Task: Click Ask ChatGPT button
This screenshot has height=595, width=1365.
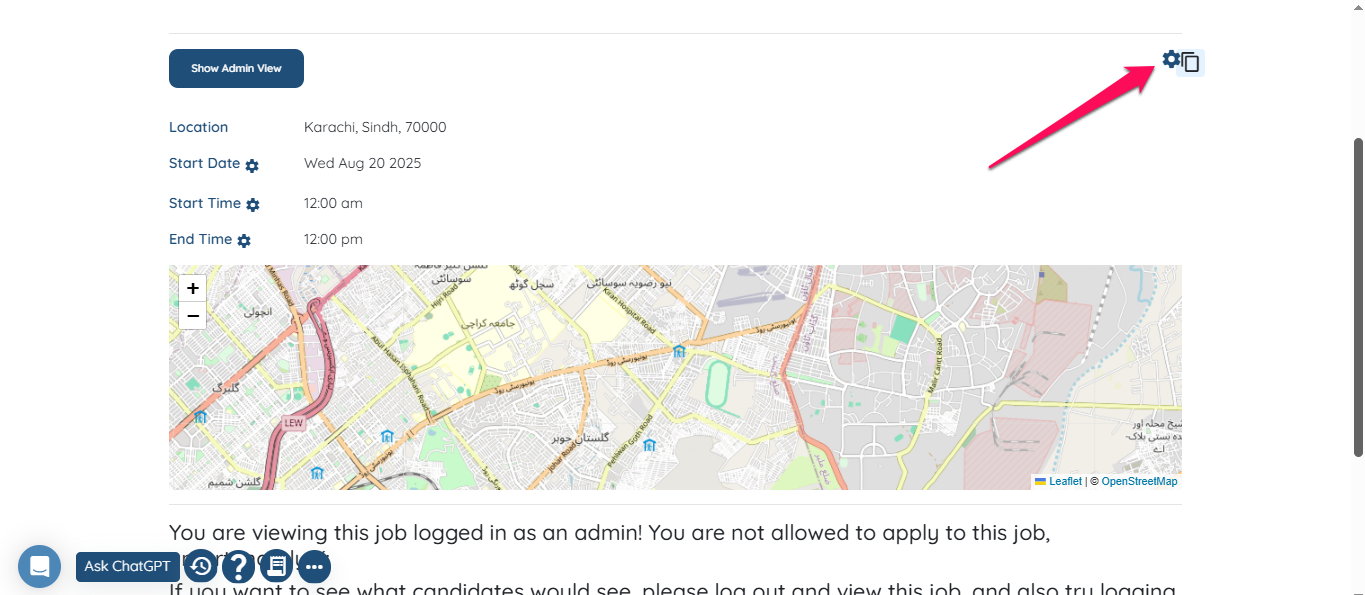Action: pos(128,567)
